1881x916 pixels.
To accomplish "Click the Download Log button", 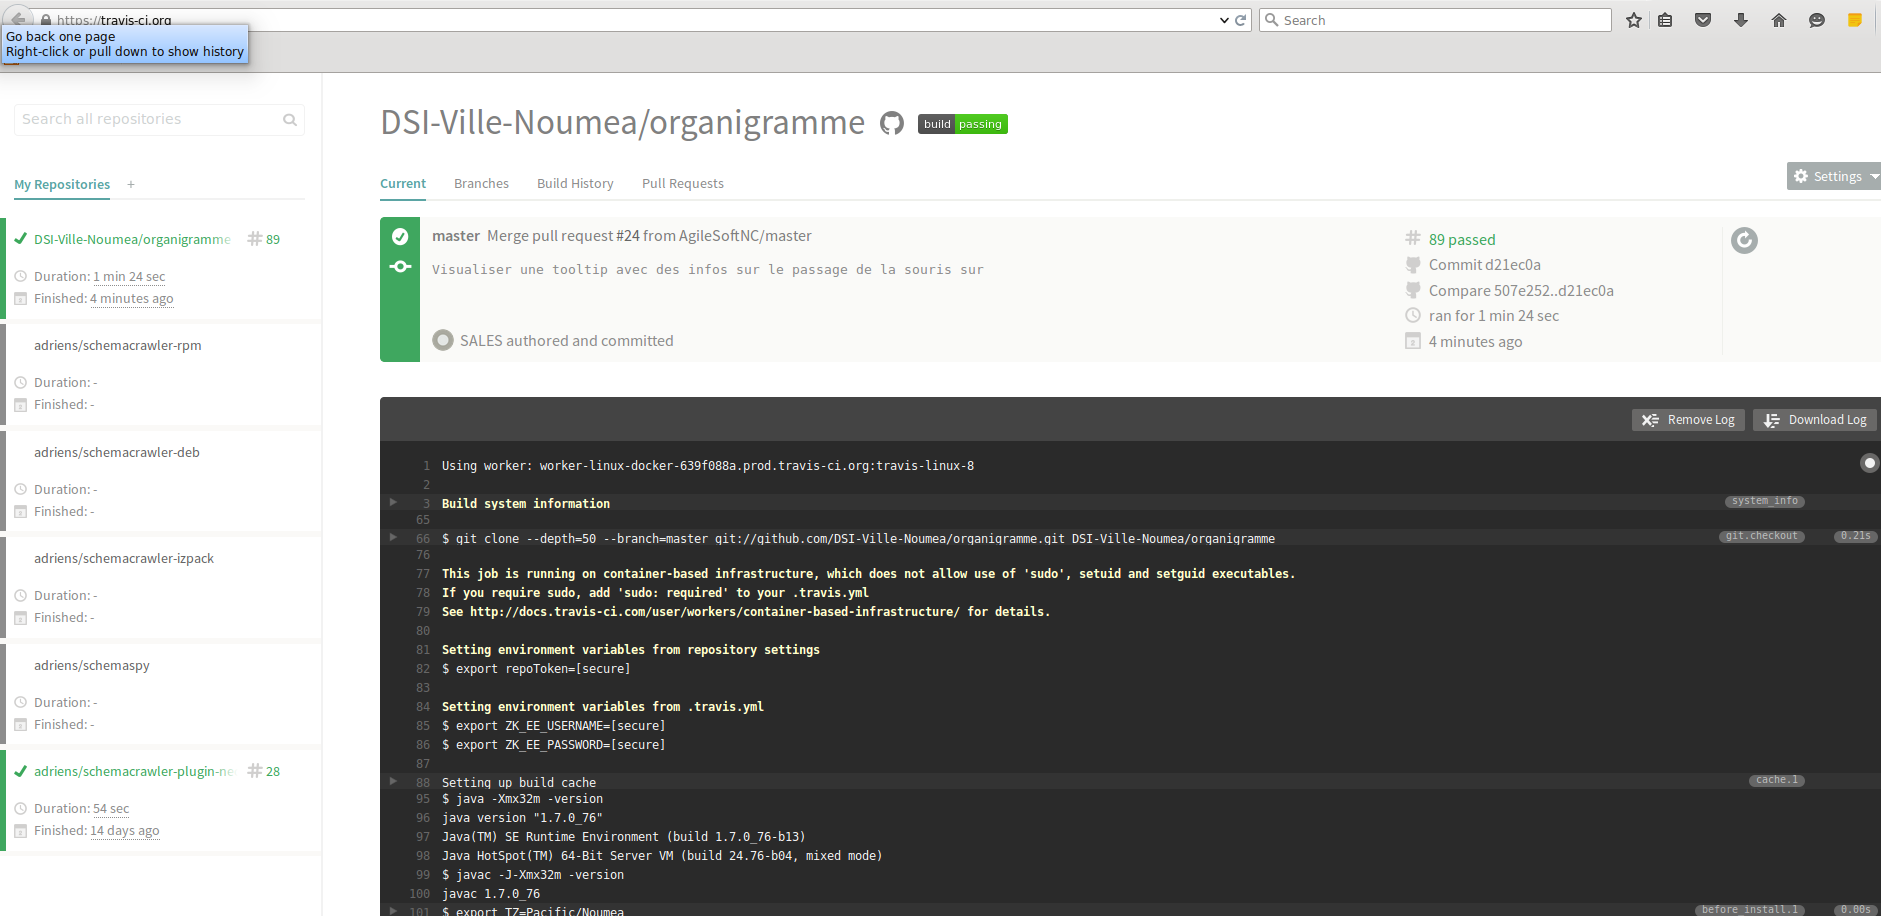I will (x=1815, y=420).
